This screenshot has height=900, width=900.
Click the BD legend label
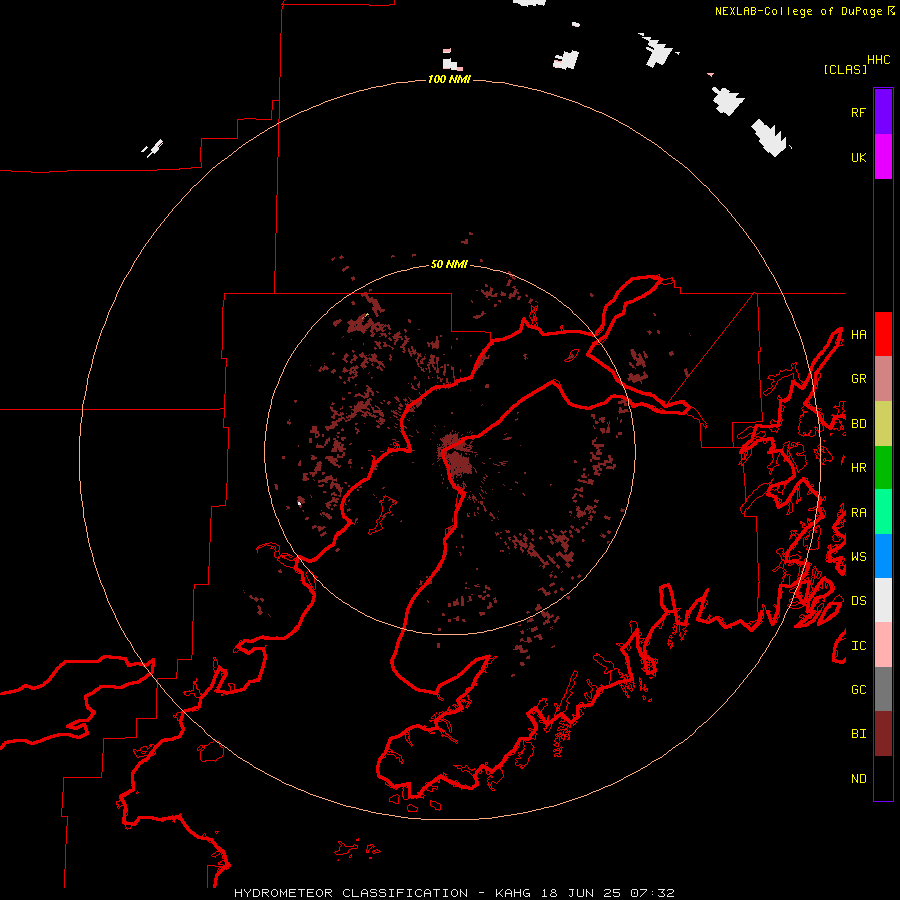click(859, 424)
